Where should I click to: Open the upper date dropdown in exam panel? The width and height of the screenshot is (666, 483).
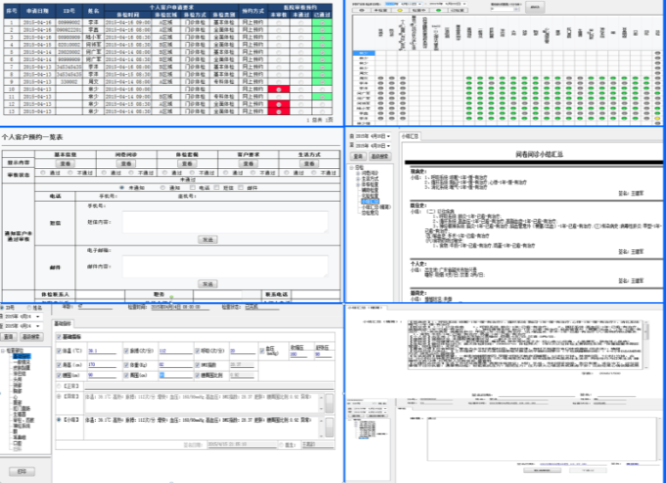point(38,316)
